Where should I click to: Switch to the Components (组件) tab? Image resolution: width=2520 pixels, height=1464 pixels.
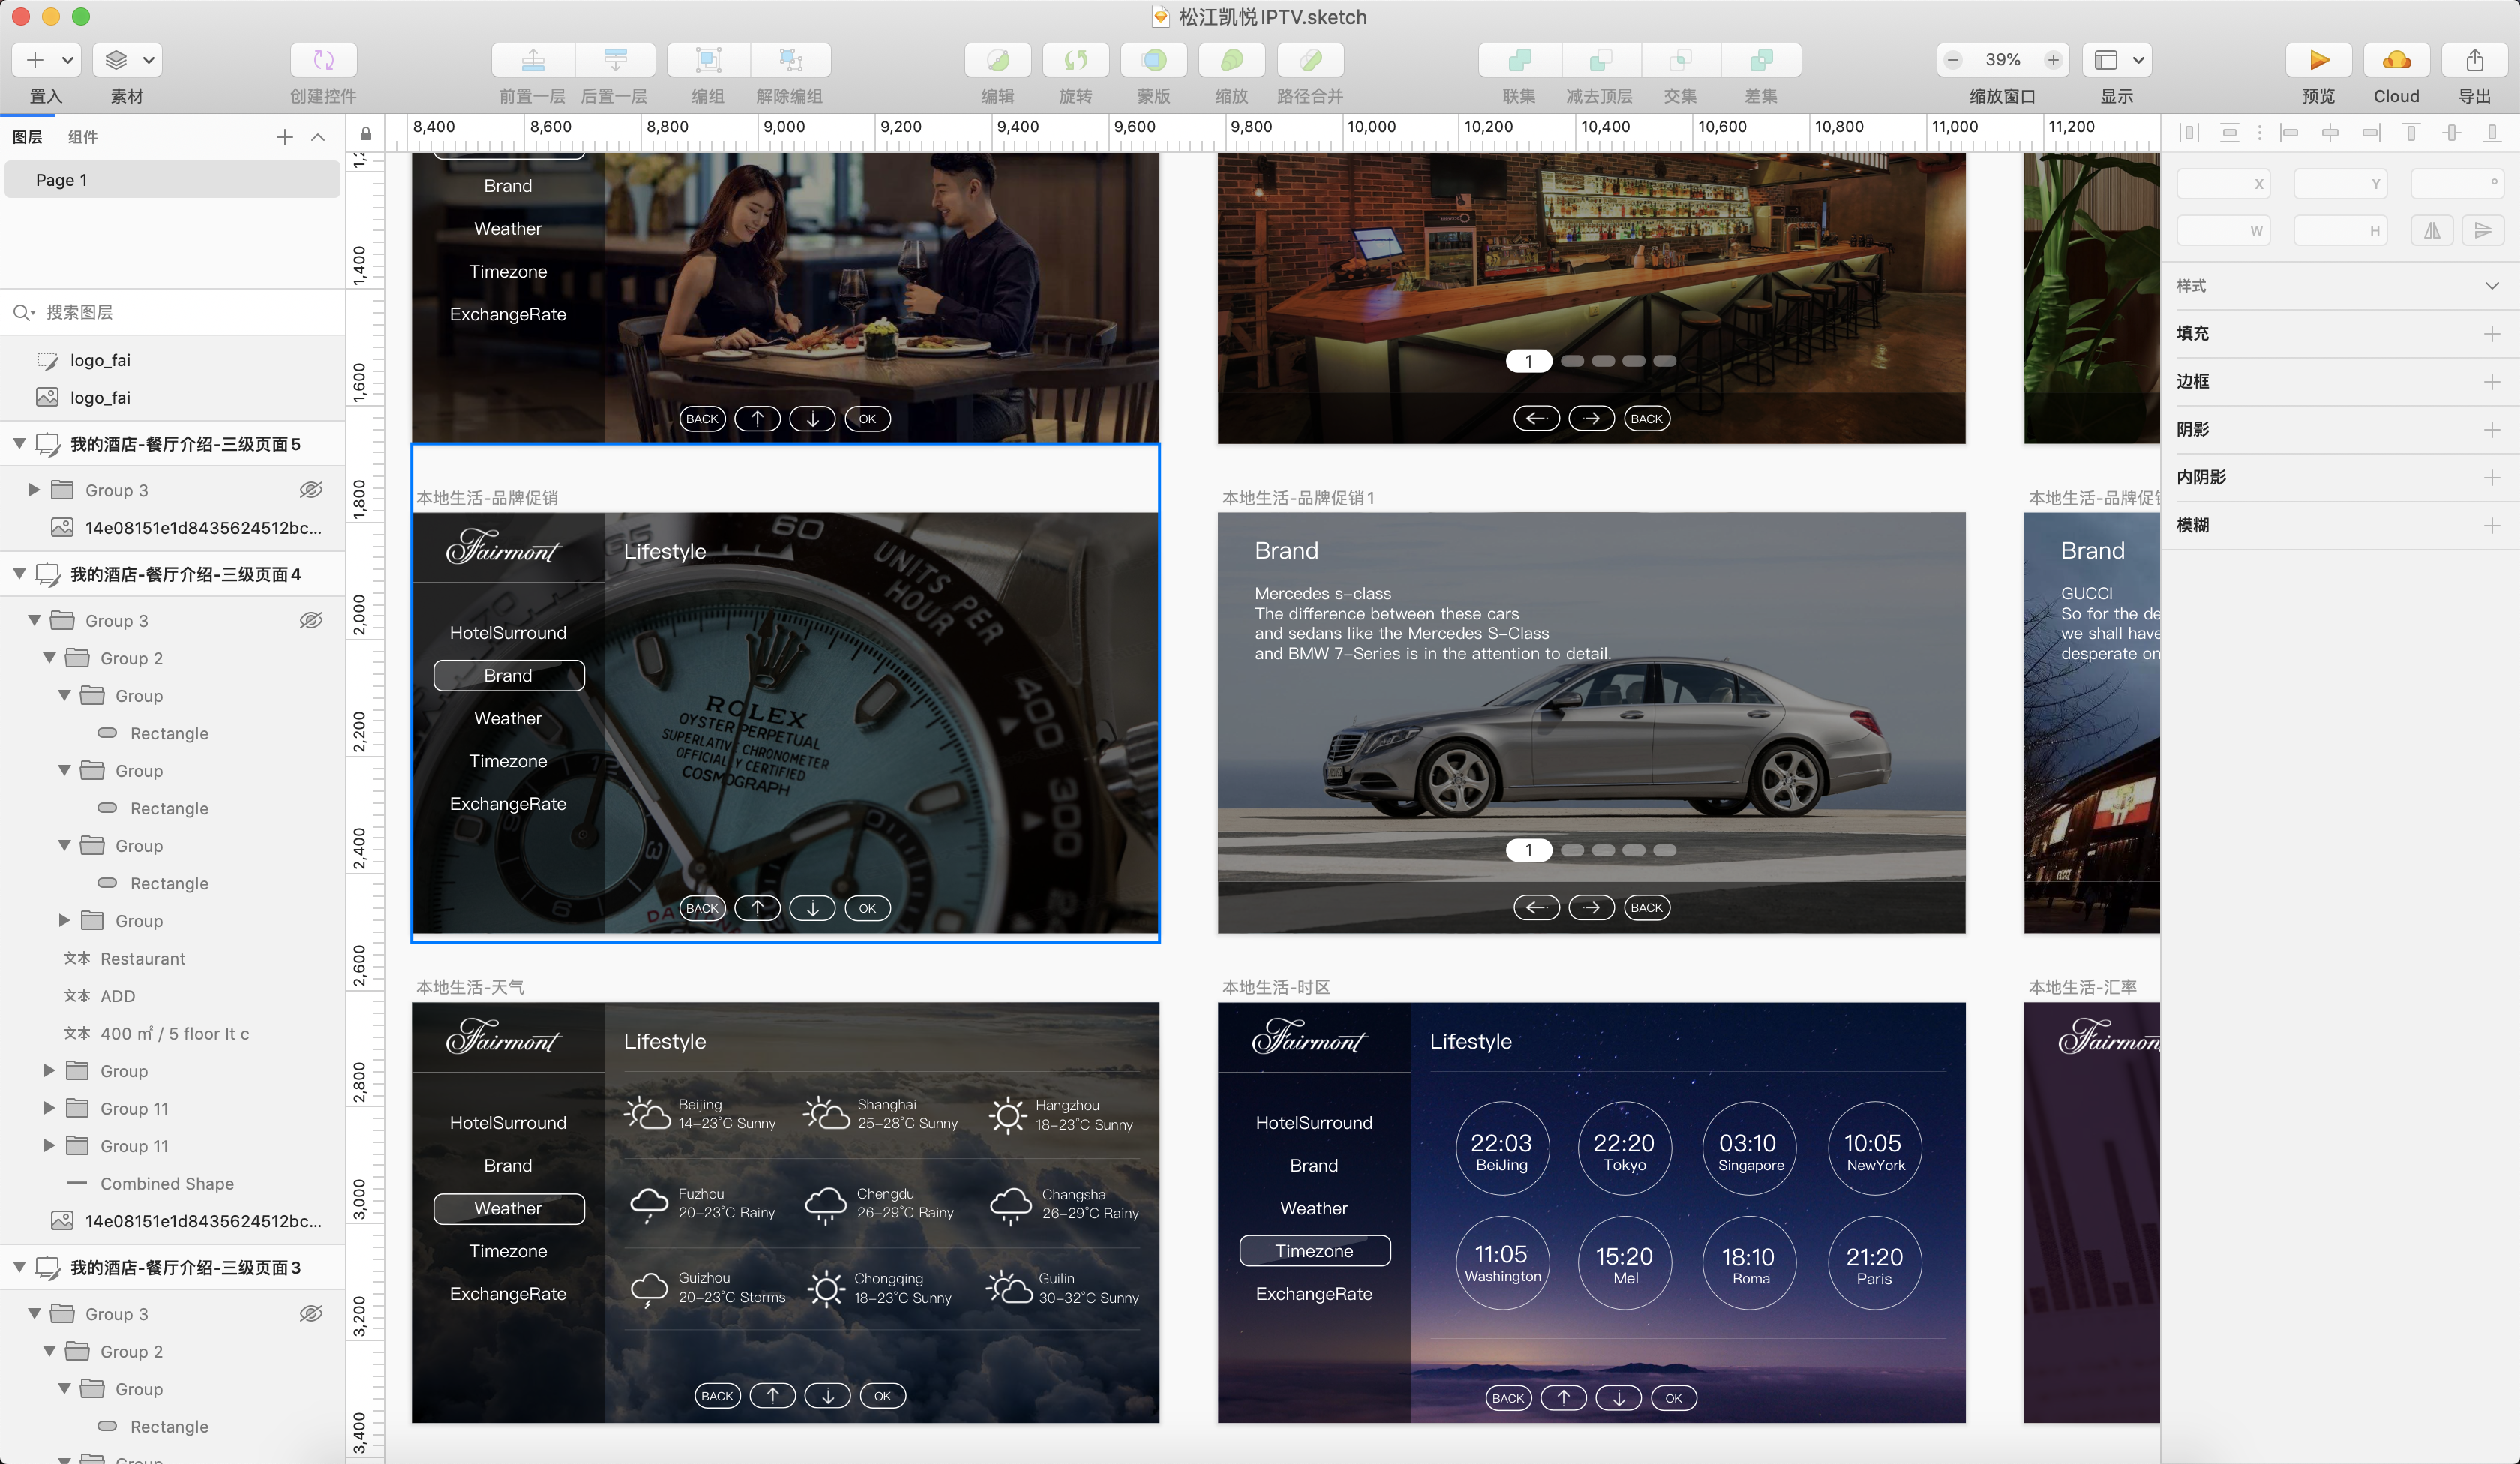click(x=82, y=137)
